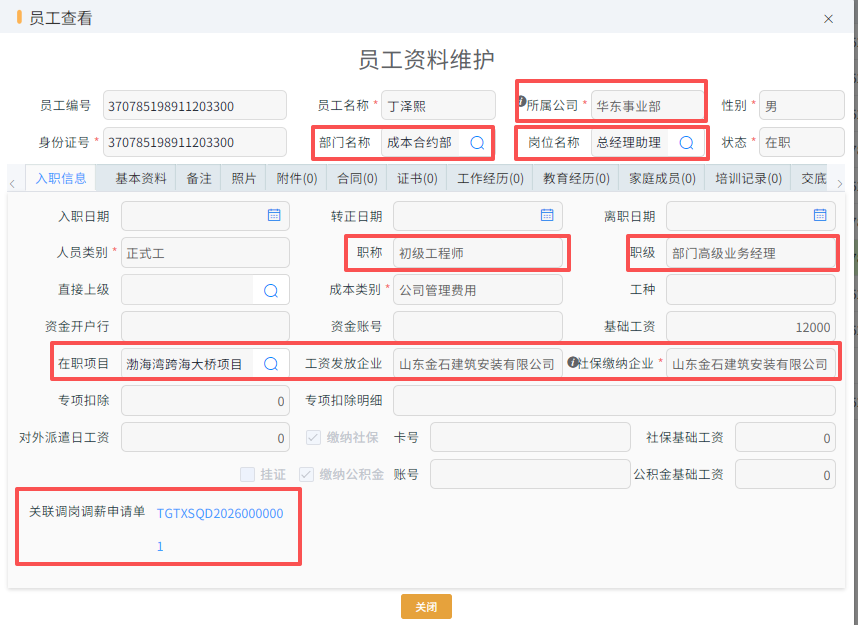Click the empty 工种 field

click(751, 290)
